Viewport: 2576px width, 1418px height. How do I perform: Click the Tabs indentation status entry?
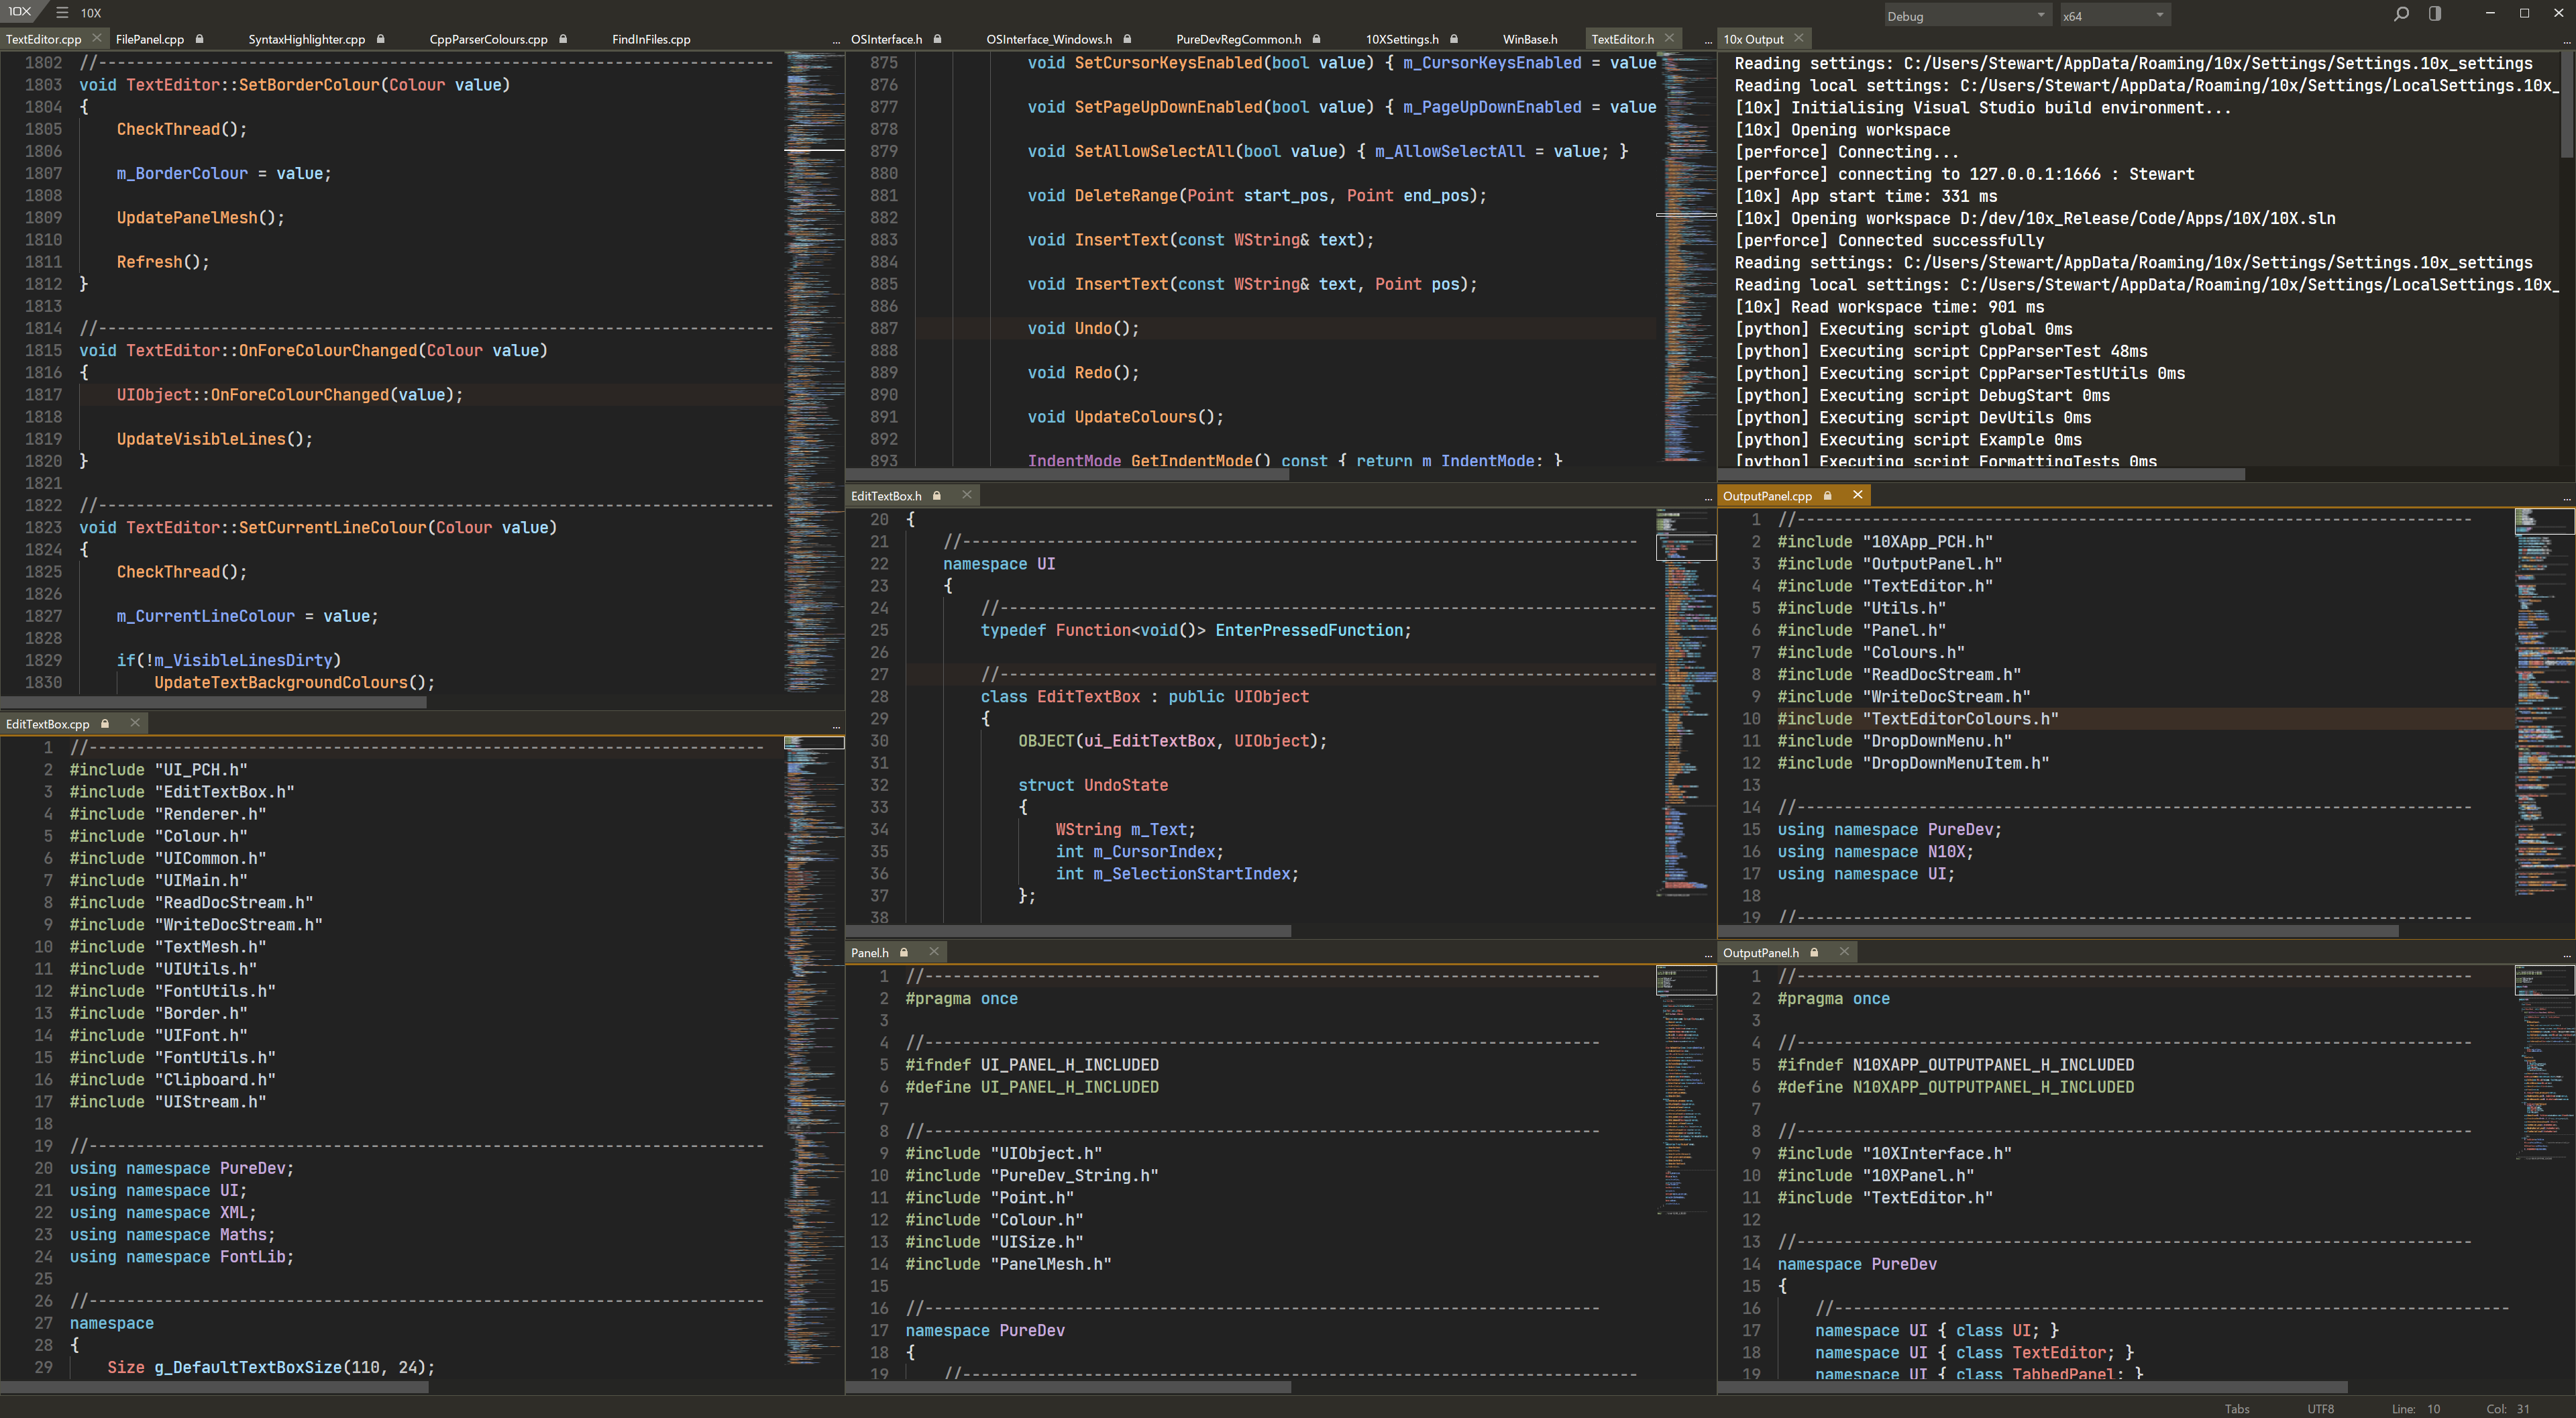coord(2237,1408)
